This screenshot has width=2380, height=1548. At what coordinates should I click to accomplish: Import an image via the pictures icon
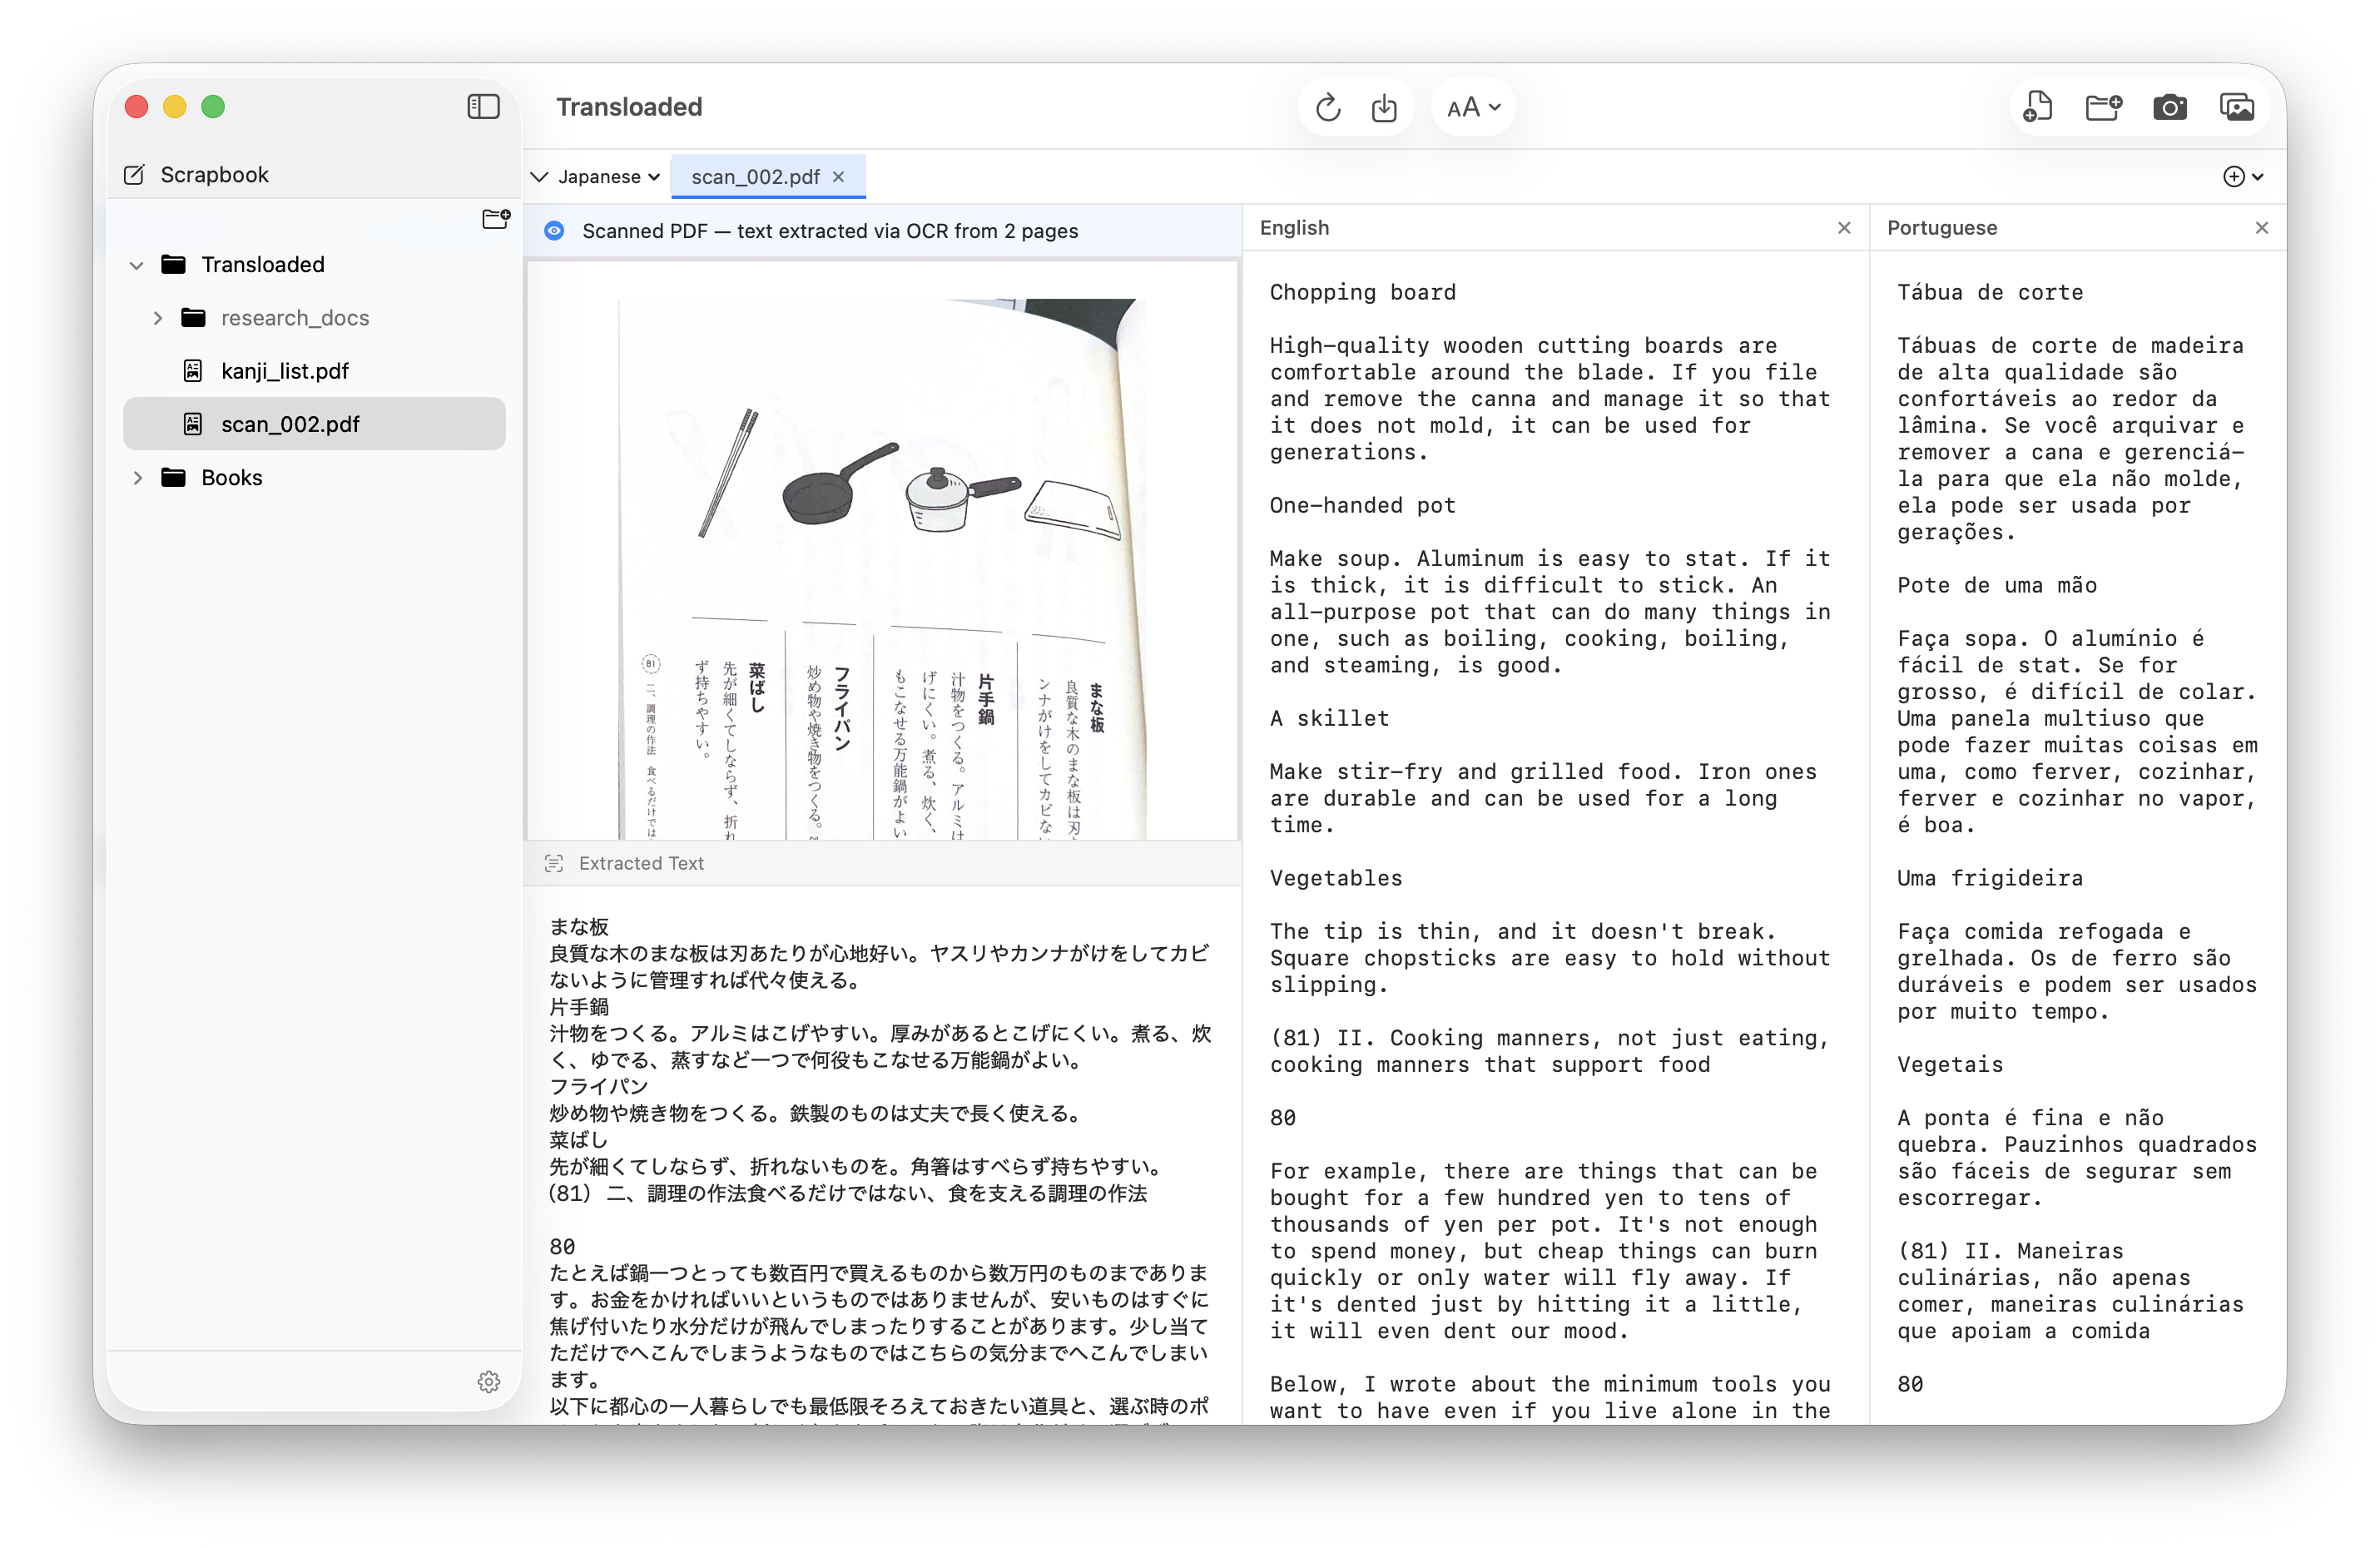[2238, 106]
